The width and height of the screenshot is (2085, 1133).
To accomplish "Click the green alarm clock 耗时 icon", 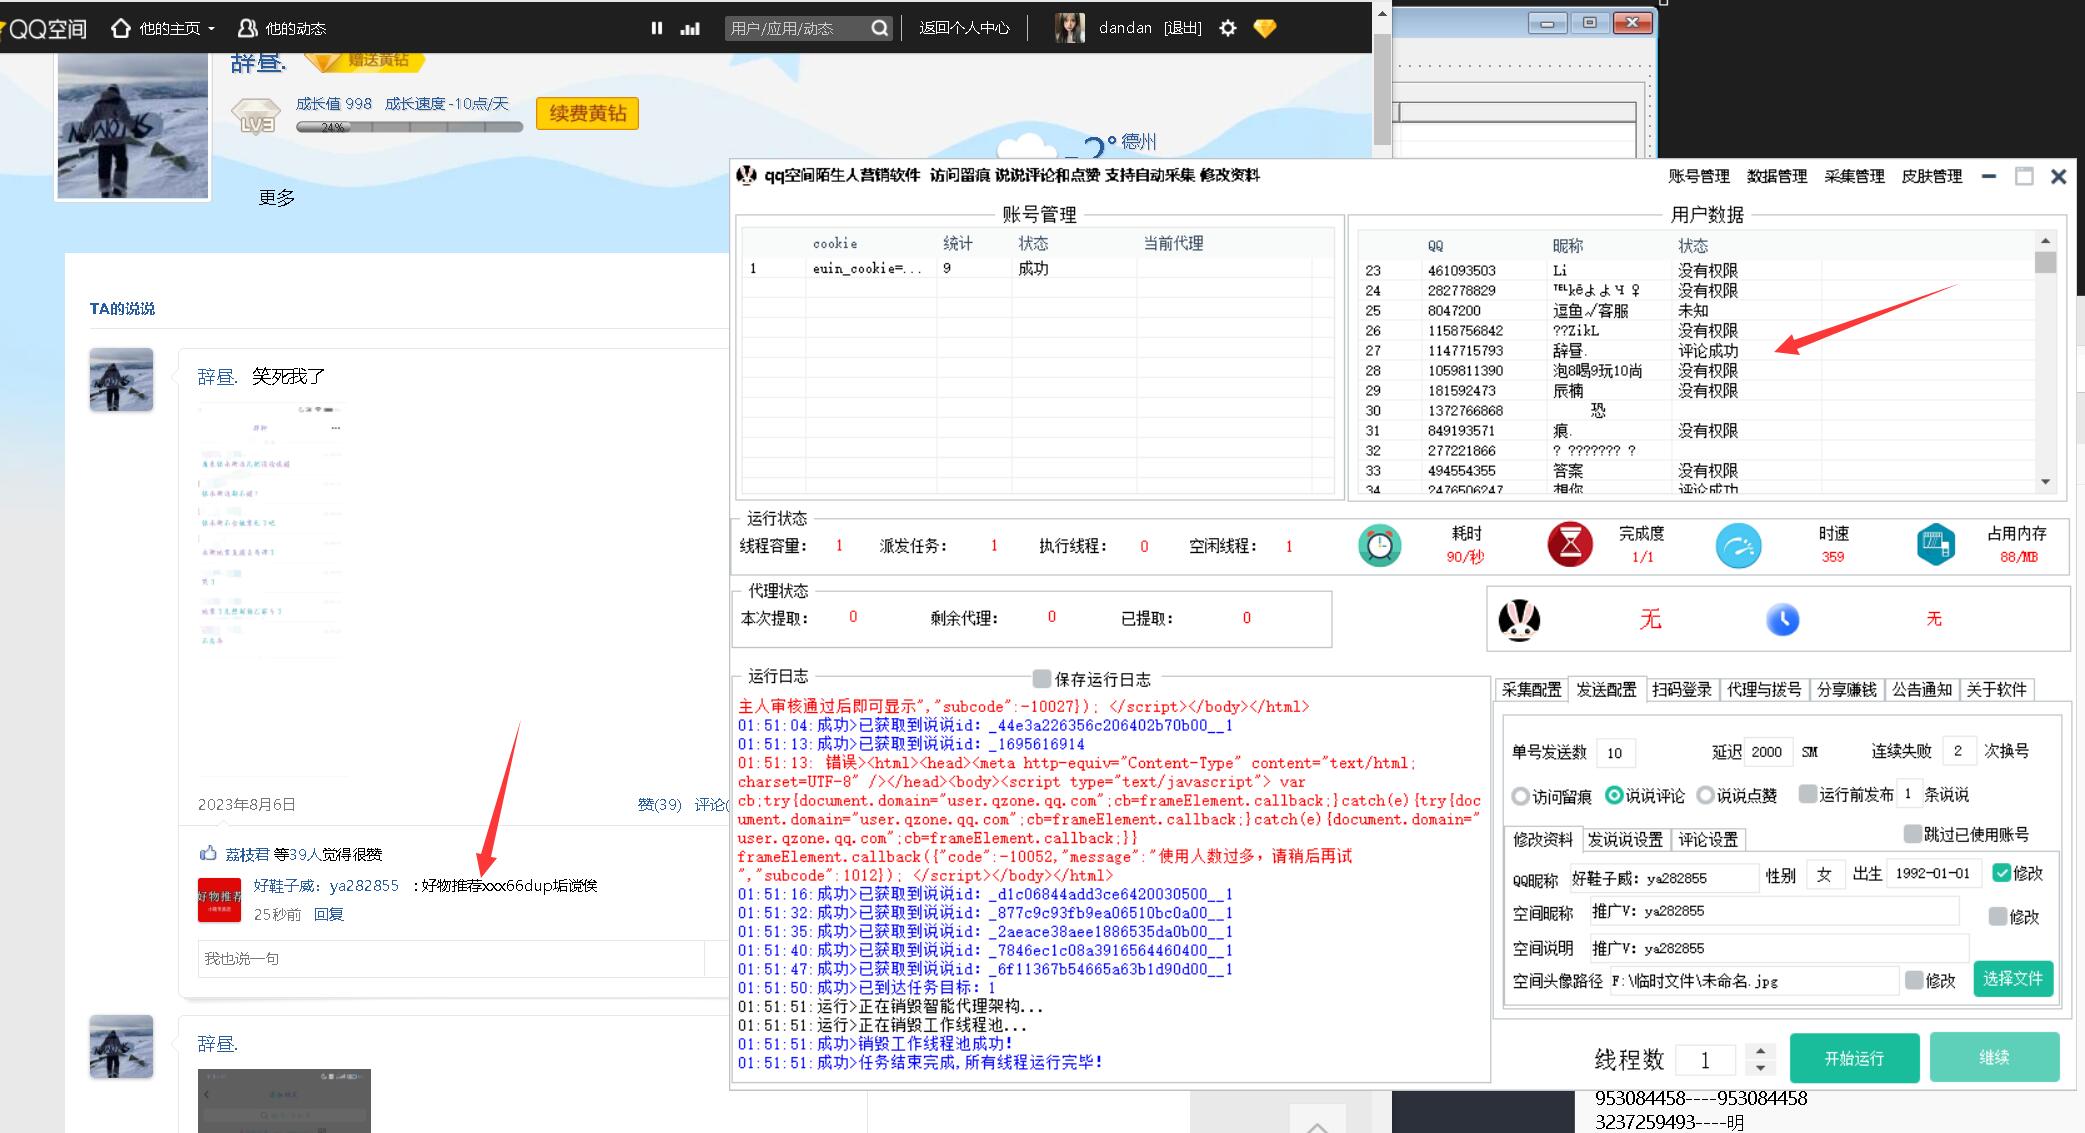I will (x=1379, y=545).
